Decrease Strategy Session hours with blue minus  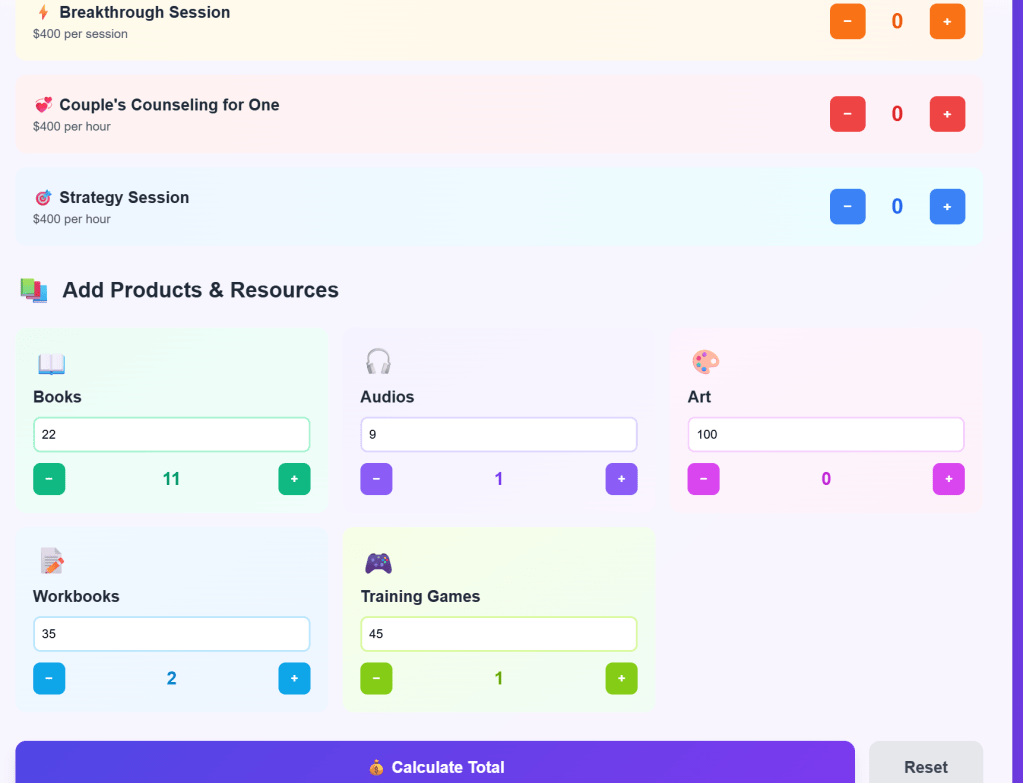(847, 206)
